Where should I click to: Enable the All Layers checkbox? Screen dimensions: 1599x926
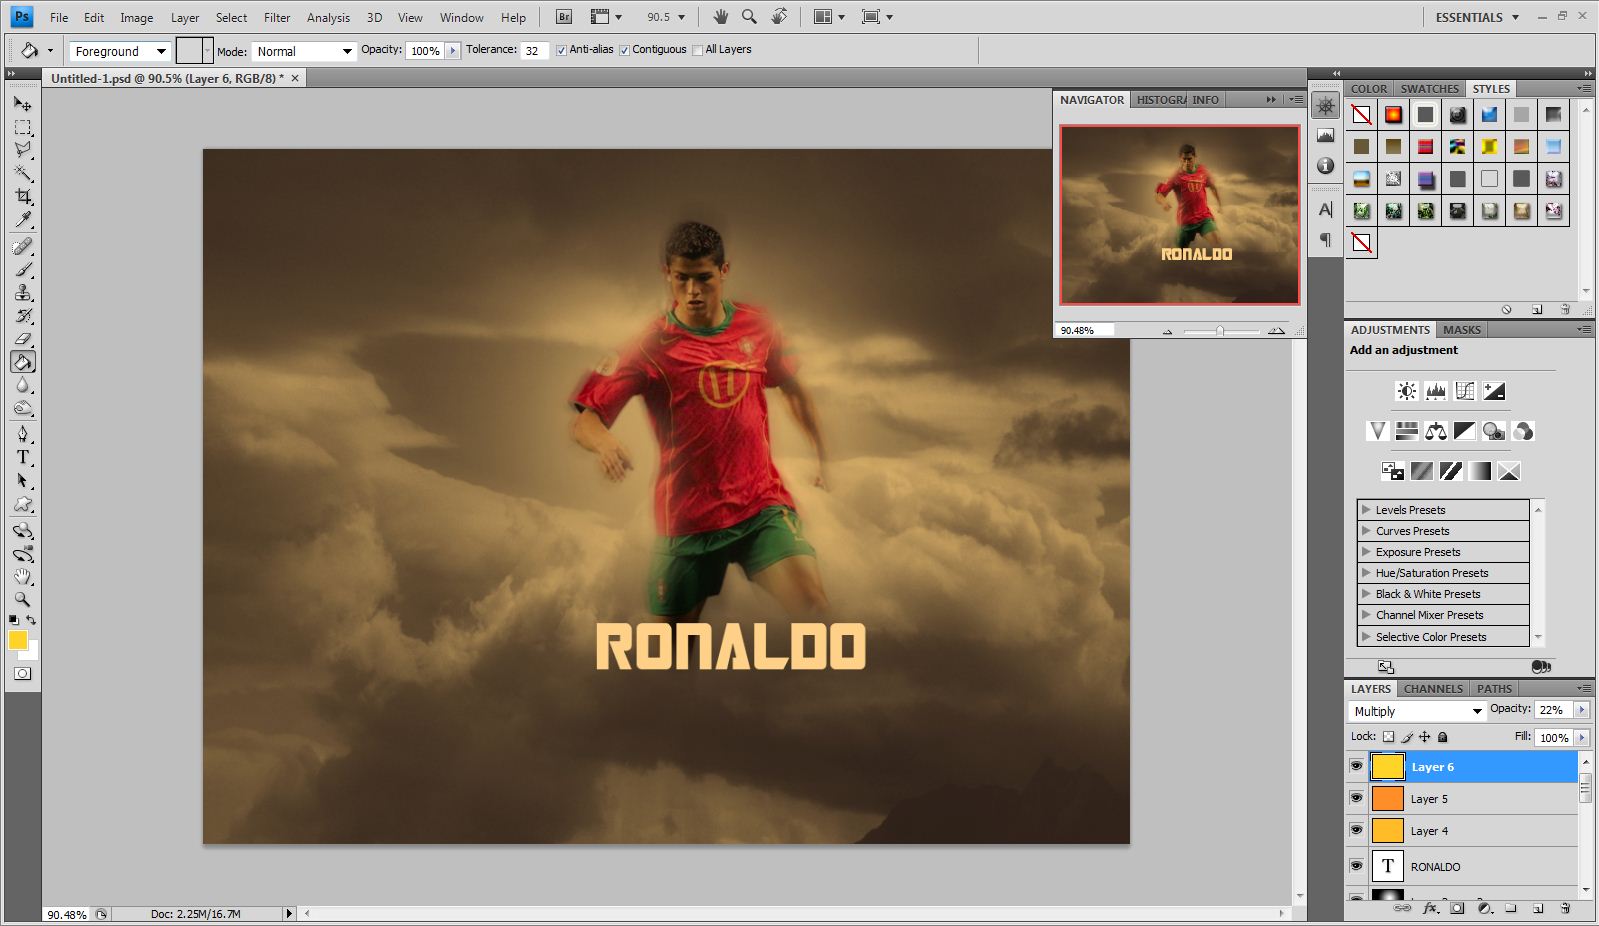click(697, 50)
